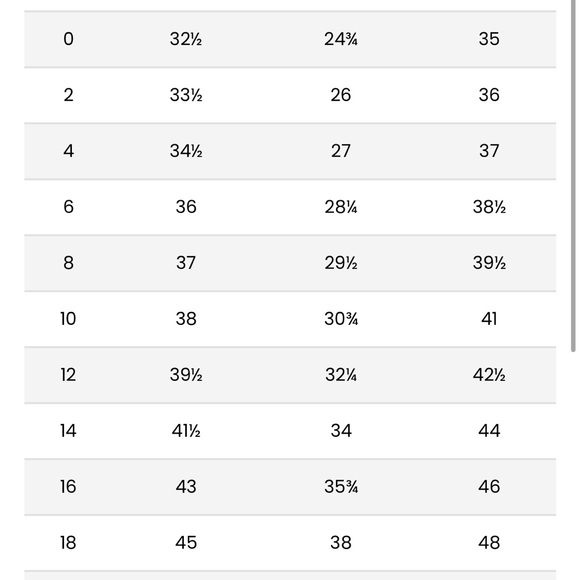580x580 pixels.
Task: Select the size 0 row label
Action: 68,39
